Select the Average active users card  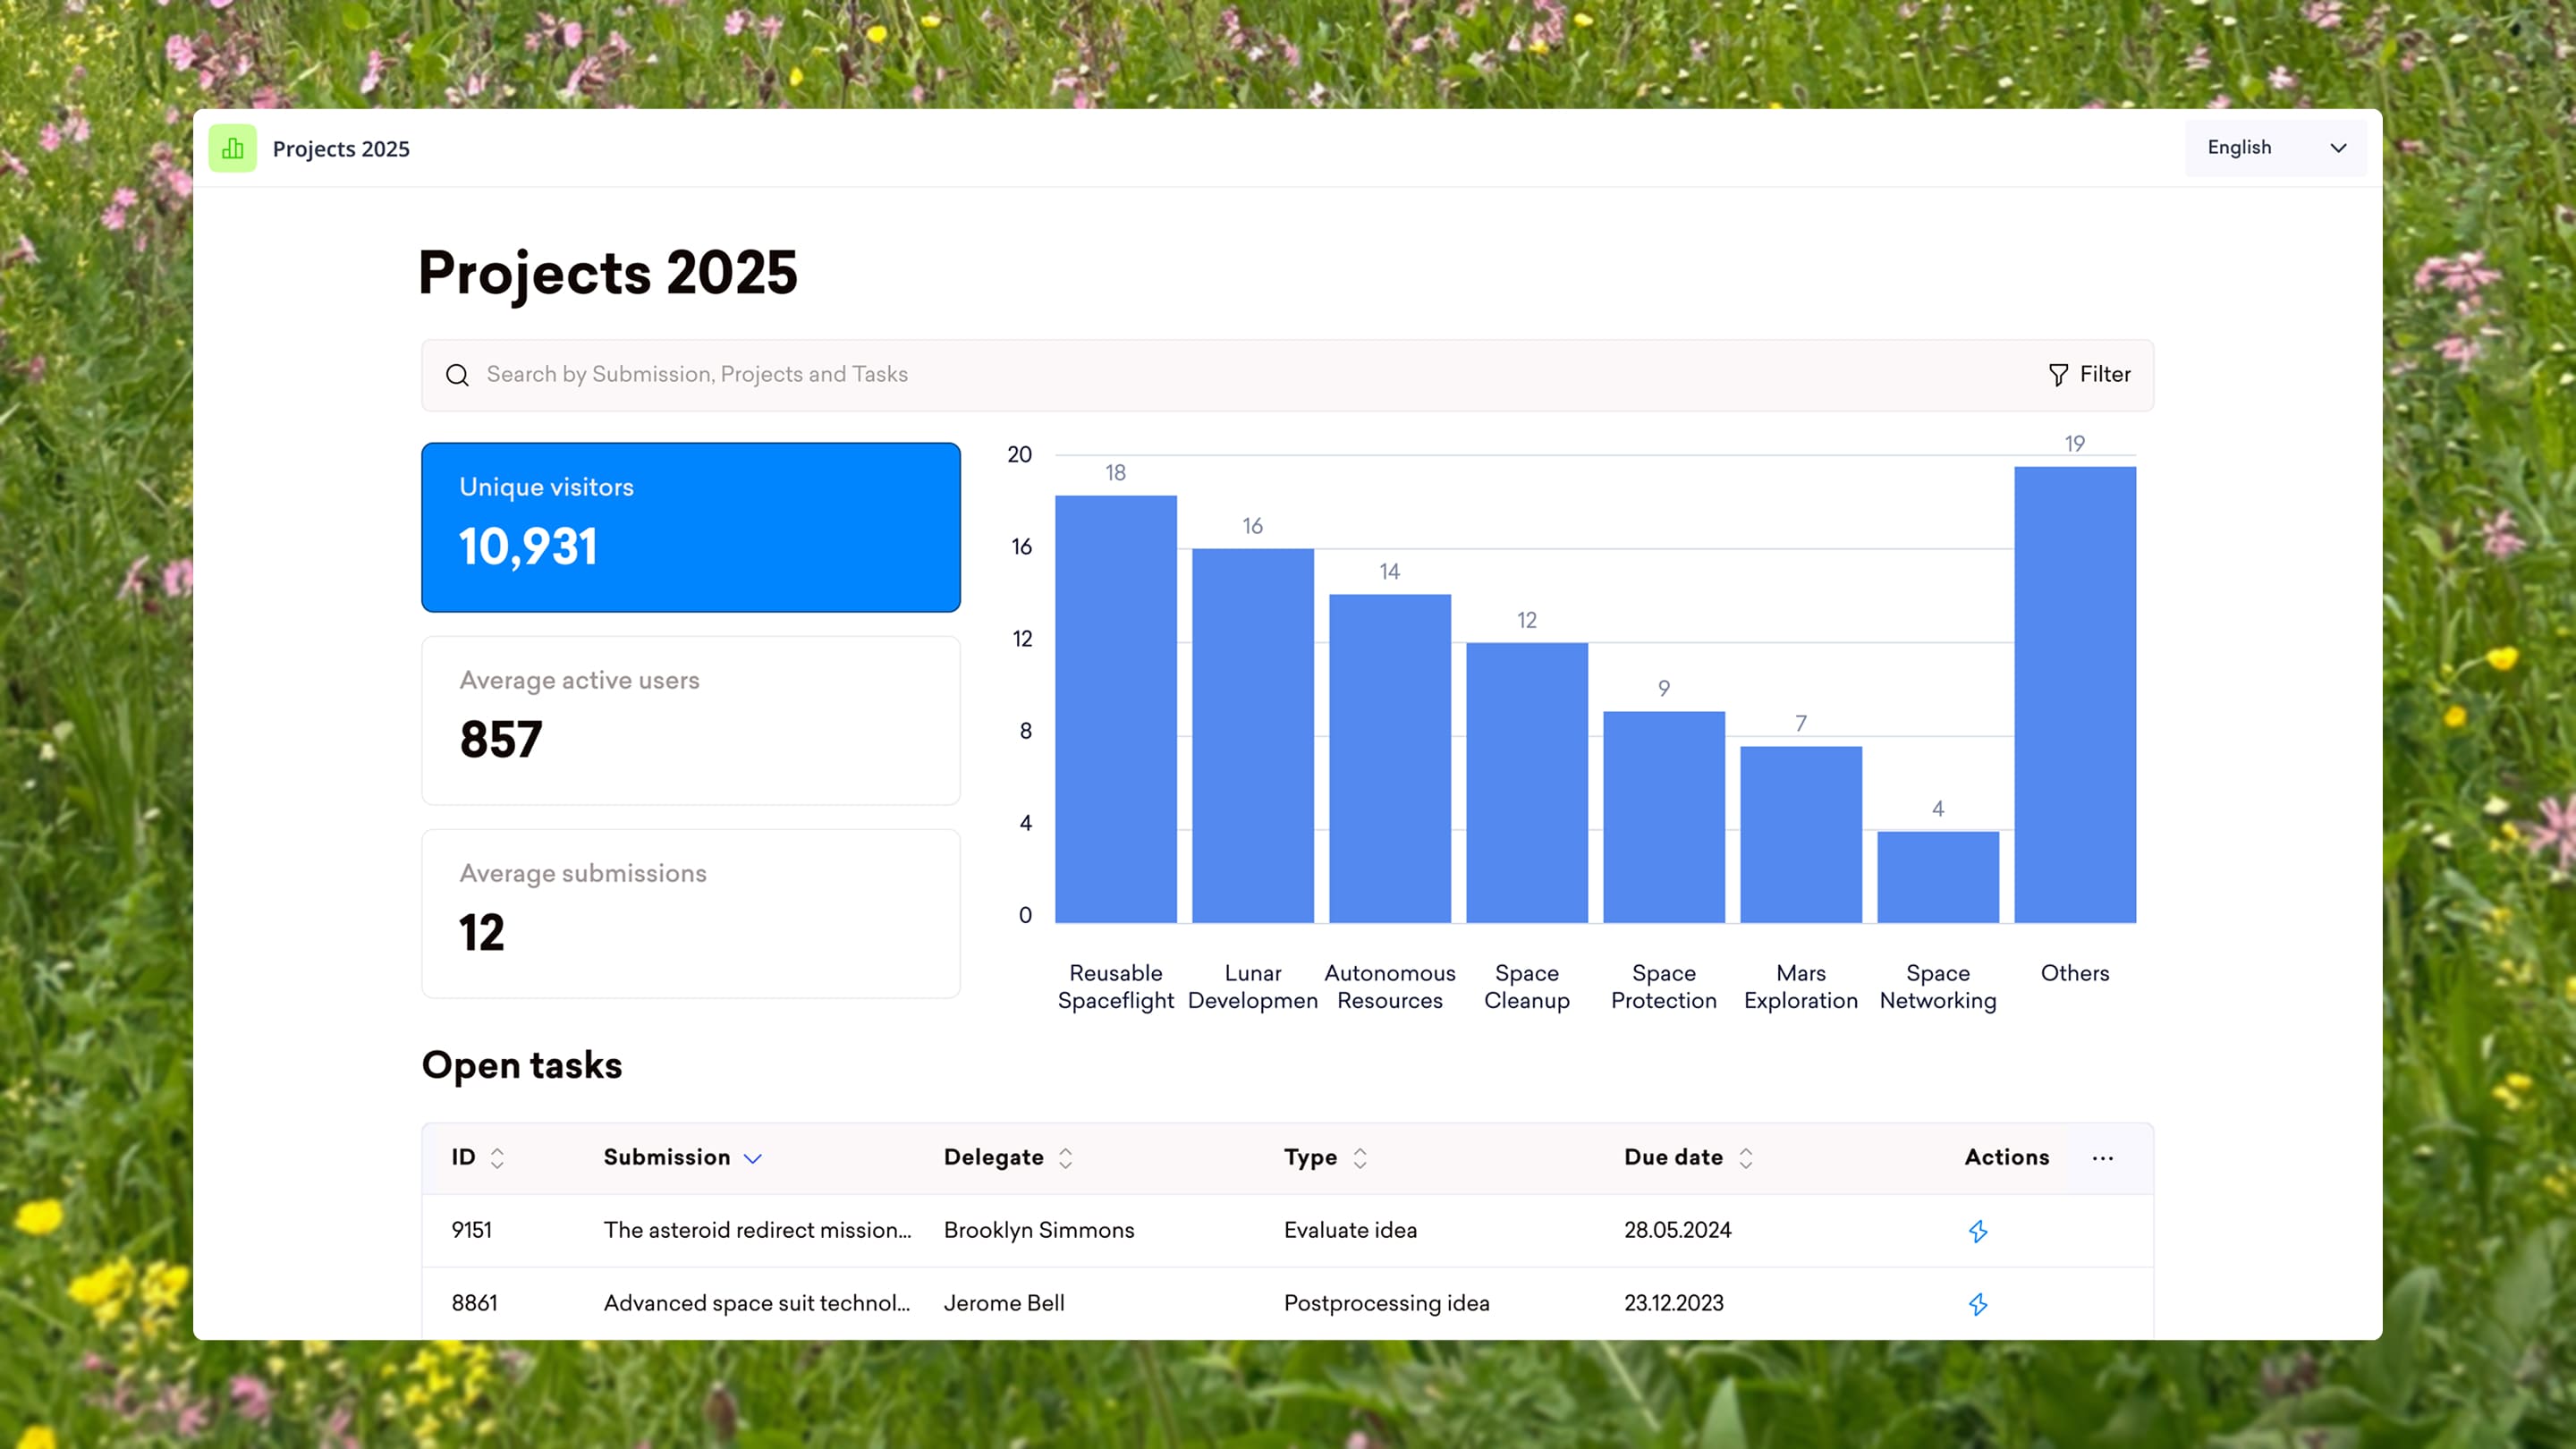pos(691,720)
